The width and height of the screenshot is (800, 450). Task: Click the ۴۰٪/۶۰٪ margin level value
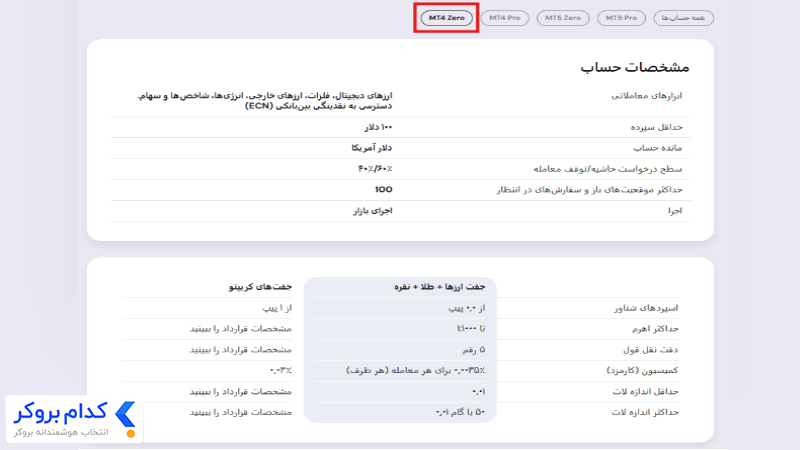(375, 169)
